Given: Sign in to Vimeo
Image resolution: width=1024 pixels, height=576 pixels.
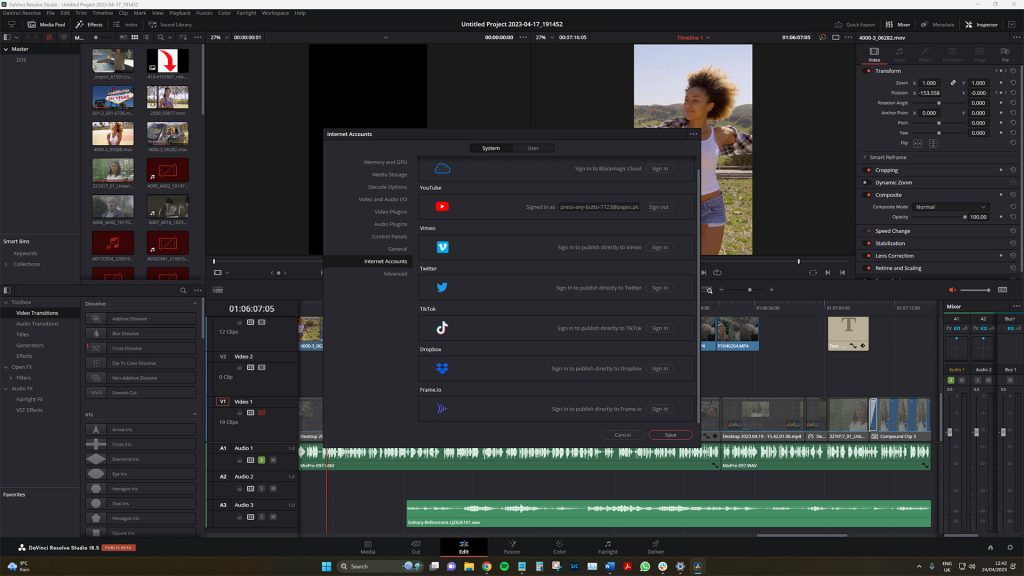Looking at the screenshot, I should [660, 248].
